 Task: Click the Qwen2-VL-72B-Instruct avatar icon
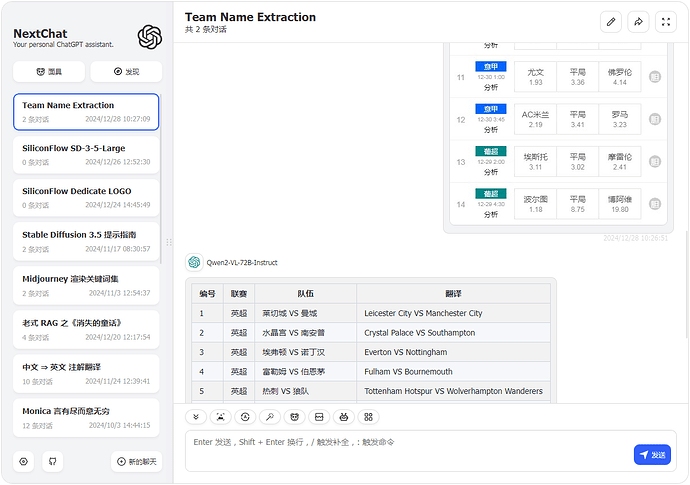point(194,262)
